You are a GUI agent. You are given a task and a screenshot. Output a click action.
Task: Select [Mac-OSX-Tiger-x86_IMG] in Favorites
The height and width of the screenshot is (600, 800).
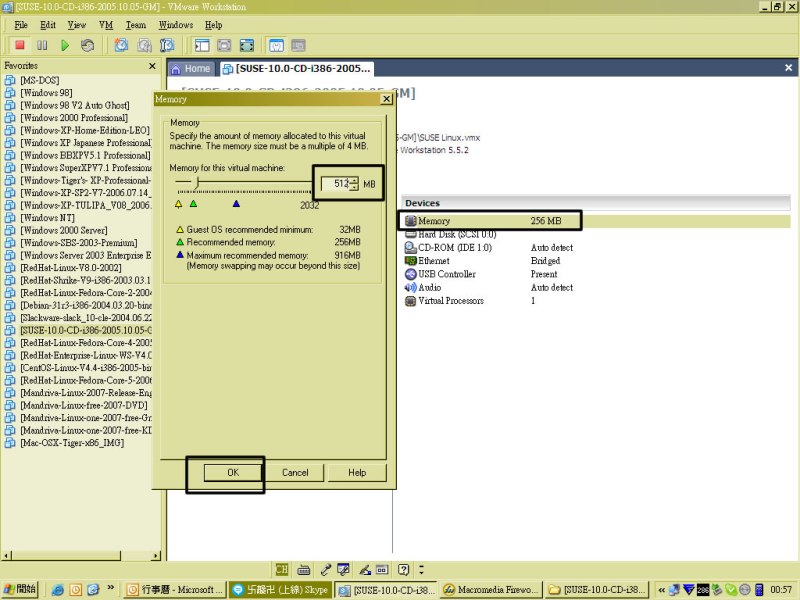point(72,443)
